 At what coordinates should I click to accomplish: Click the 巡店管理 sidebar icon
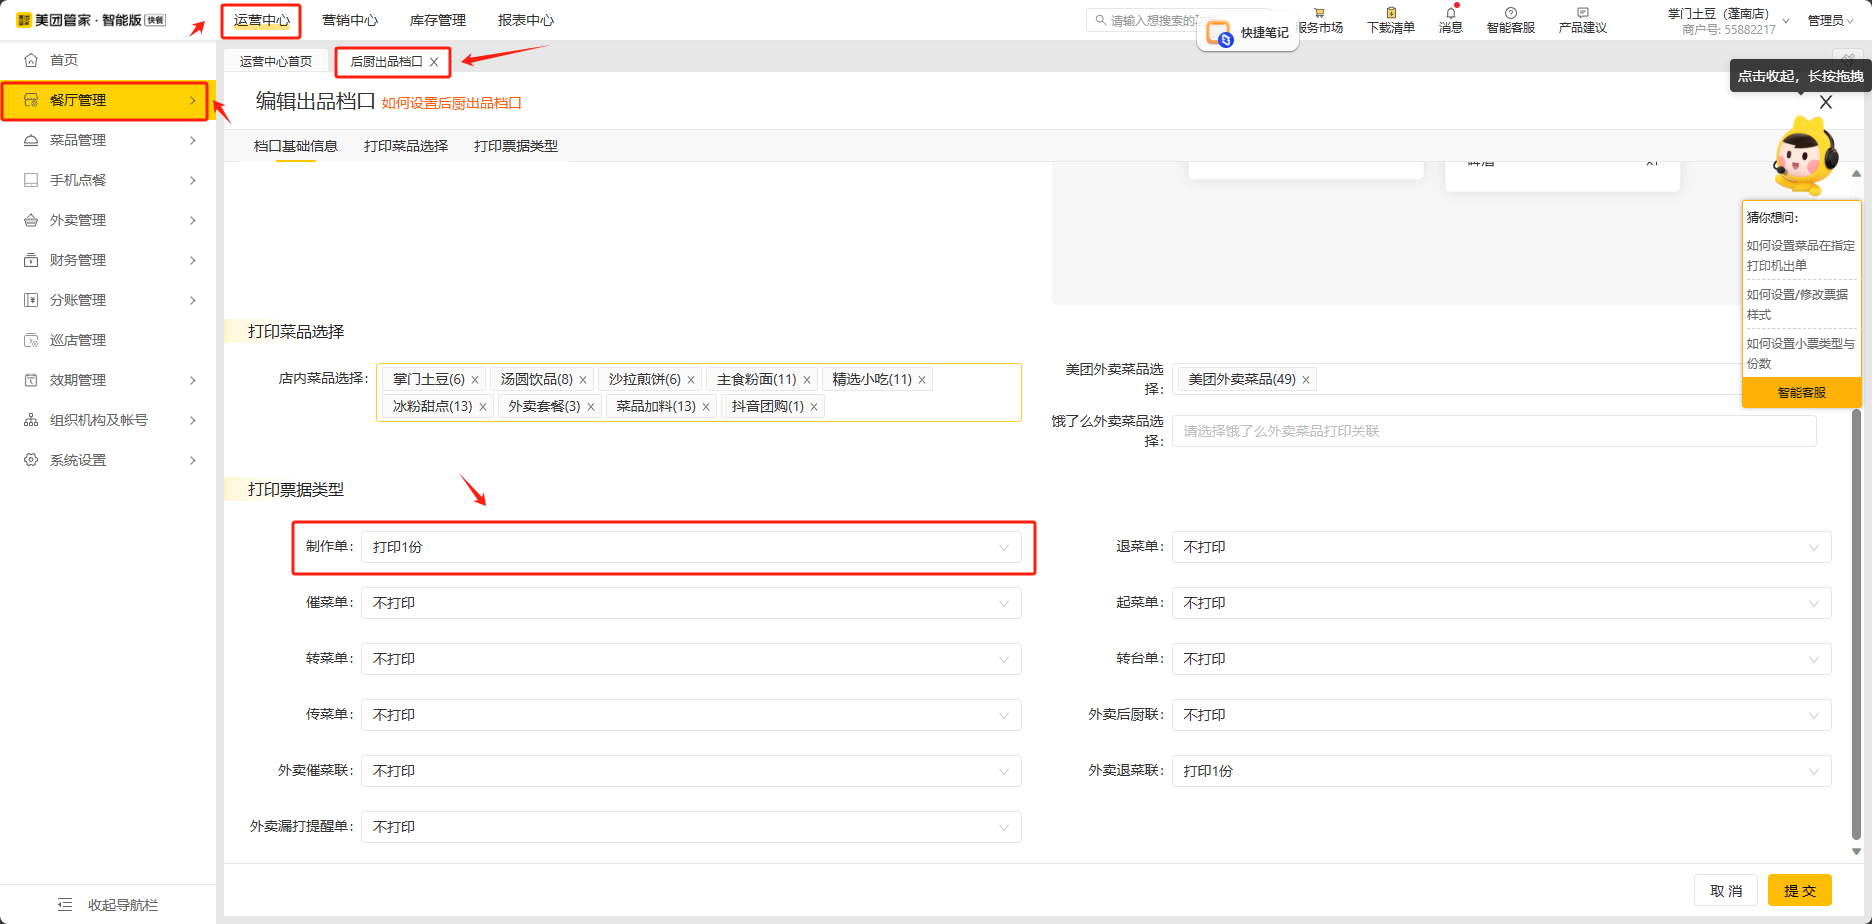point(31,340)
